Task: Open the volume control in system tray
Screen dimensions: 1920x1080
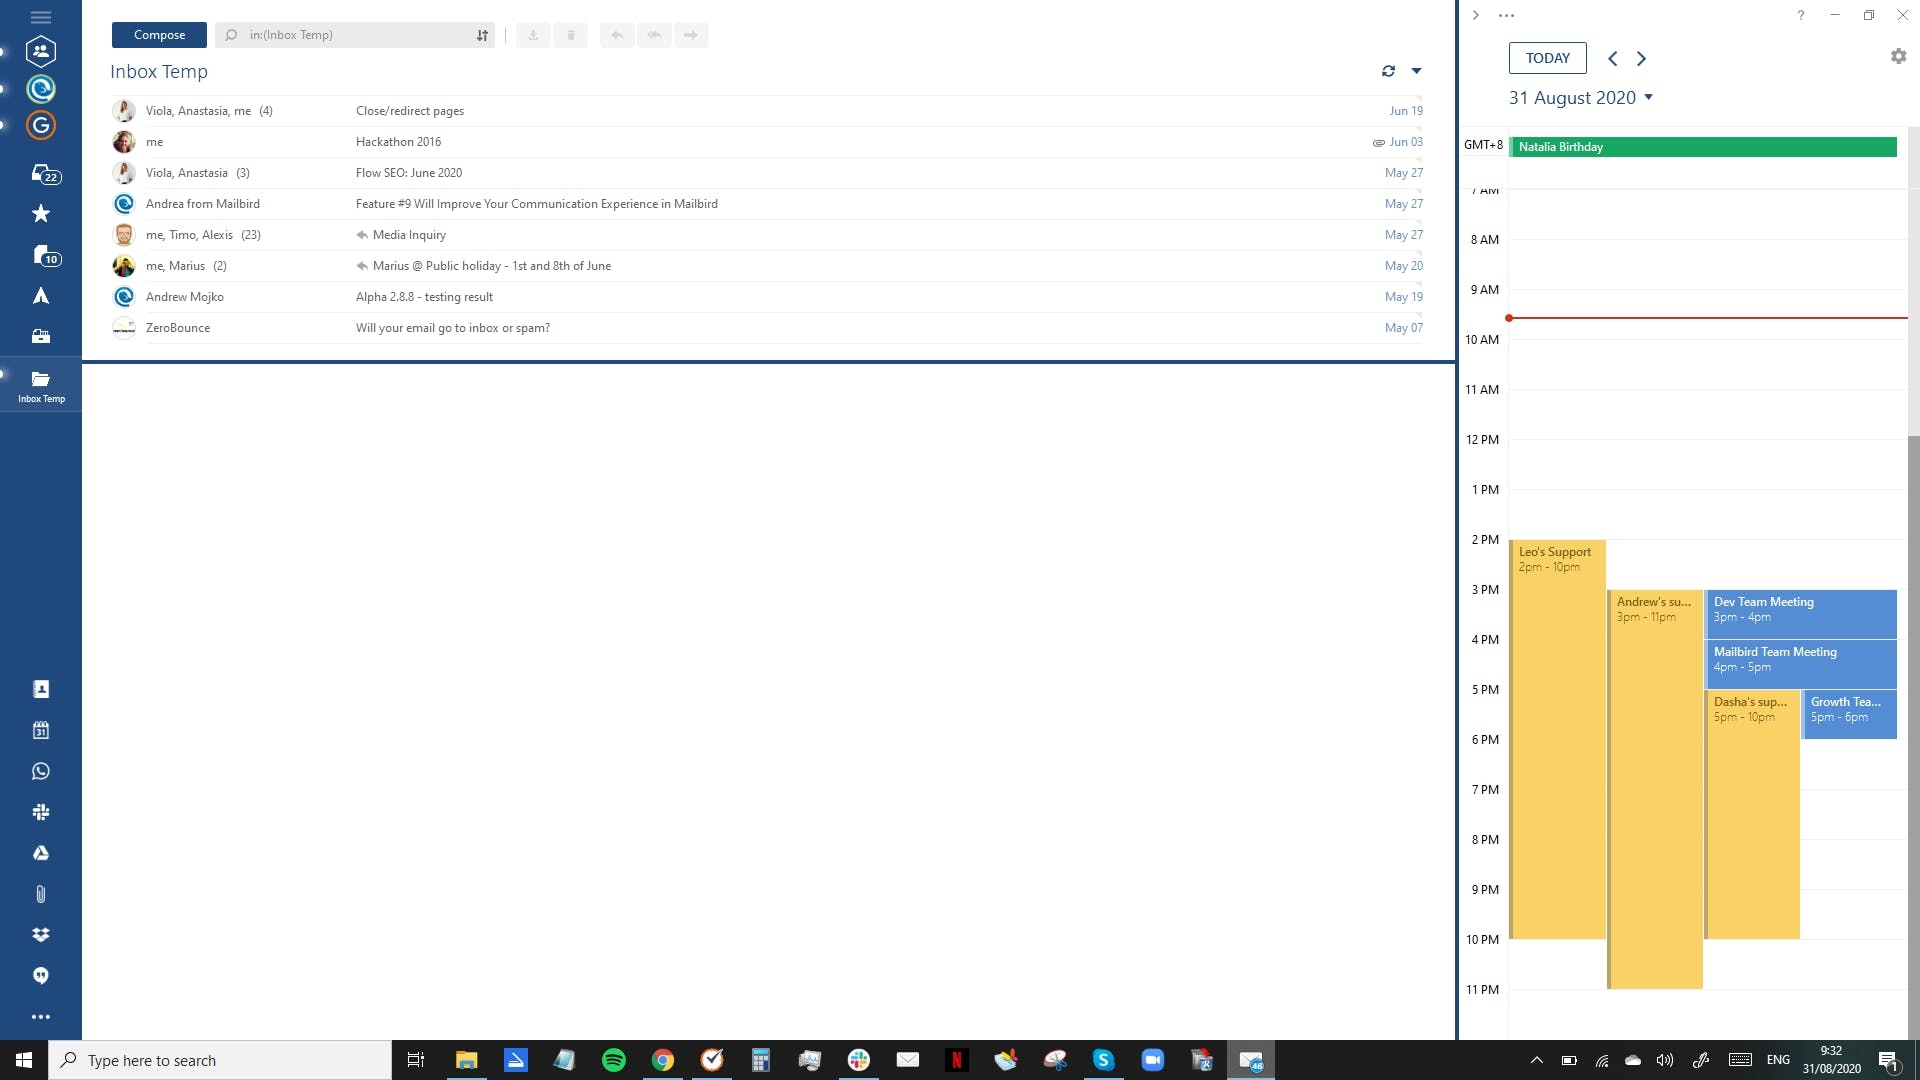Action: [x=1665, y=1060]
